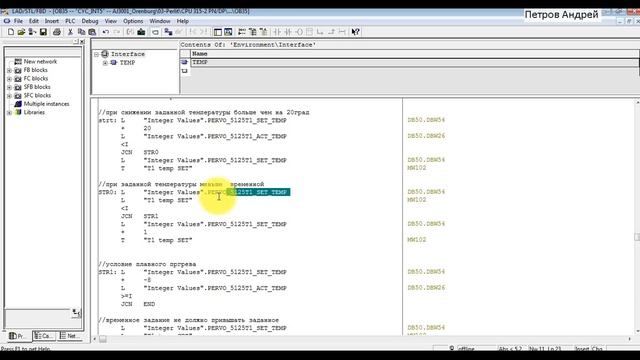640x360 pixels.
Task: Open the Insert menu
Action: [51, 21]
